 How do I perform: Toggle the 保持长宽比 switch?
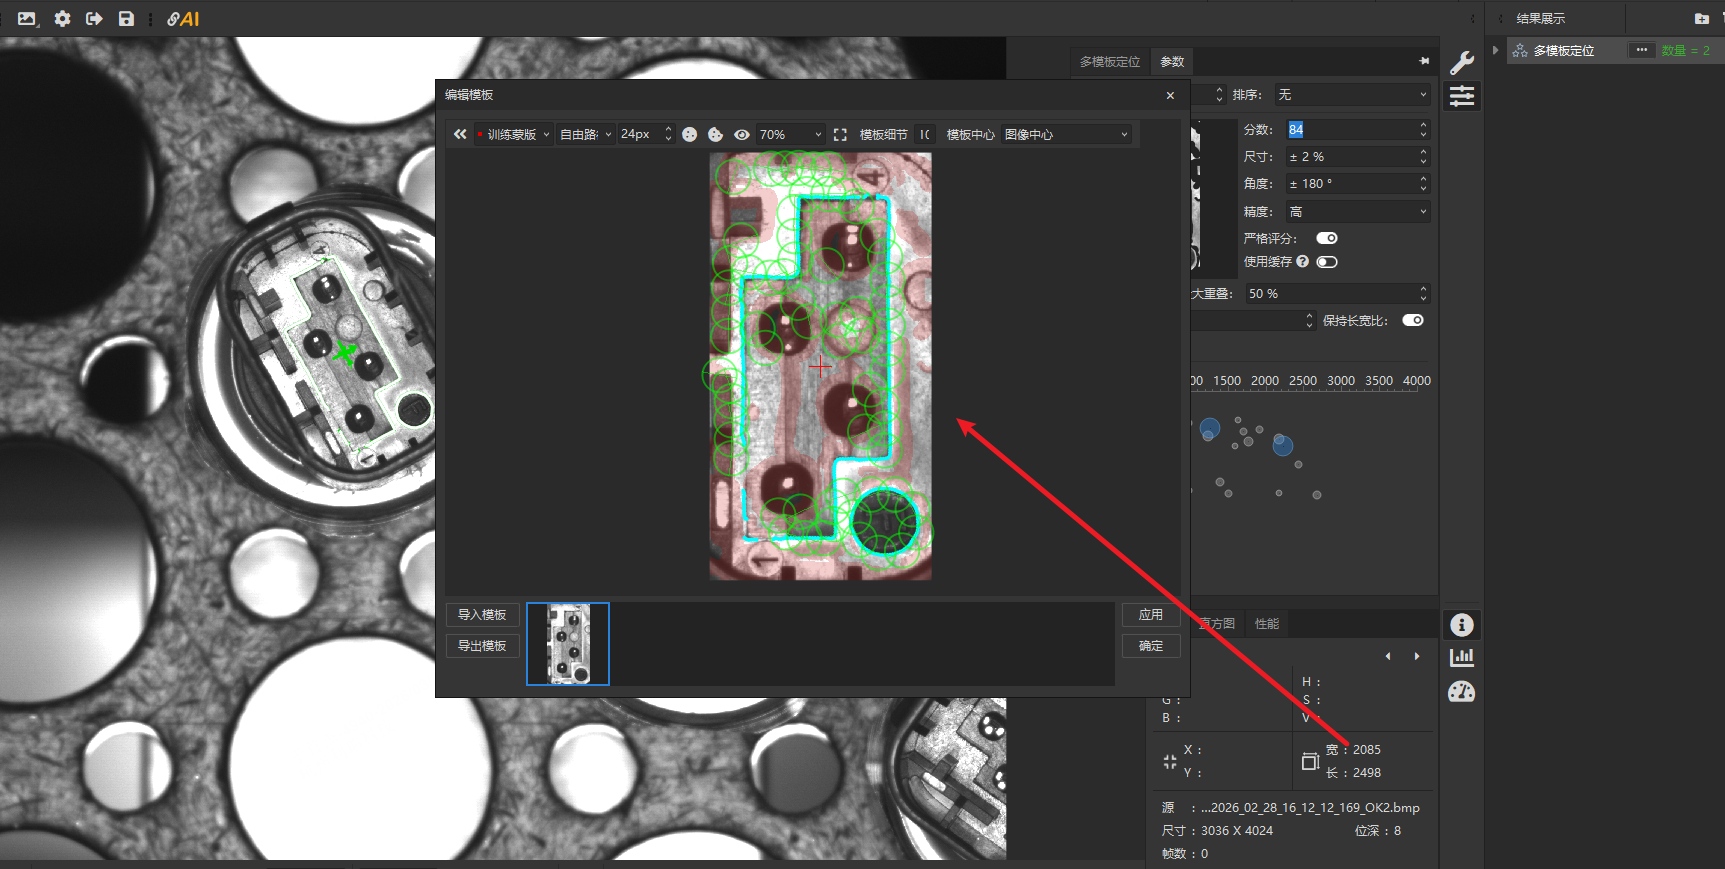coord(1412,321)
